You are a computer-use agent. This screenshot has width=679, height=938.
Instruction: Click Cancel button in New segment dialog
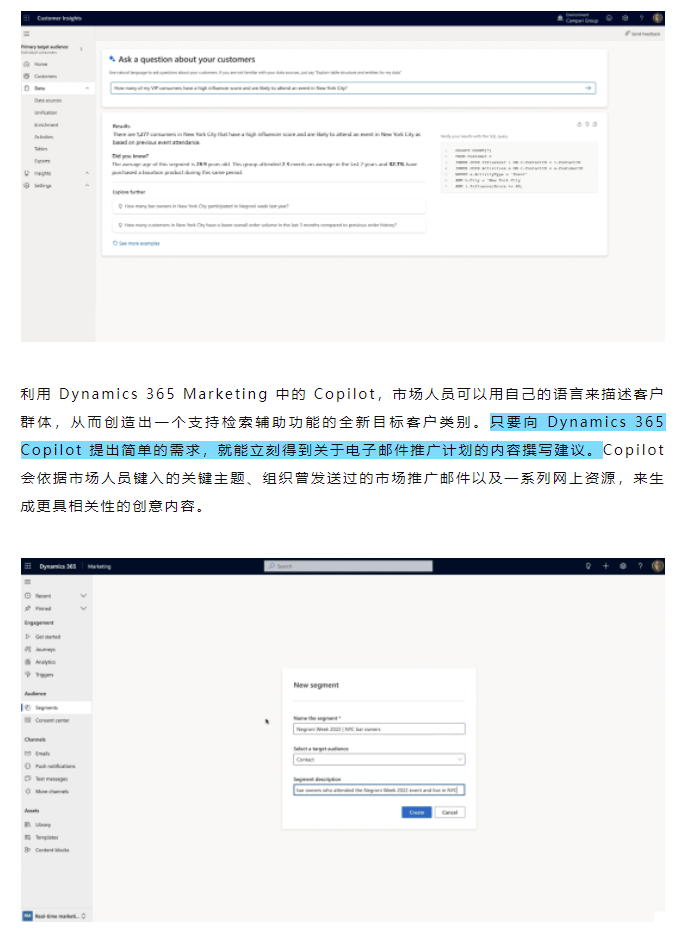[450, 812]
